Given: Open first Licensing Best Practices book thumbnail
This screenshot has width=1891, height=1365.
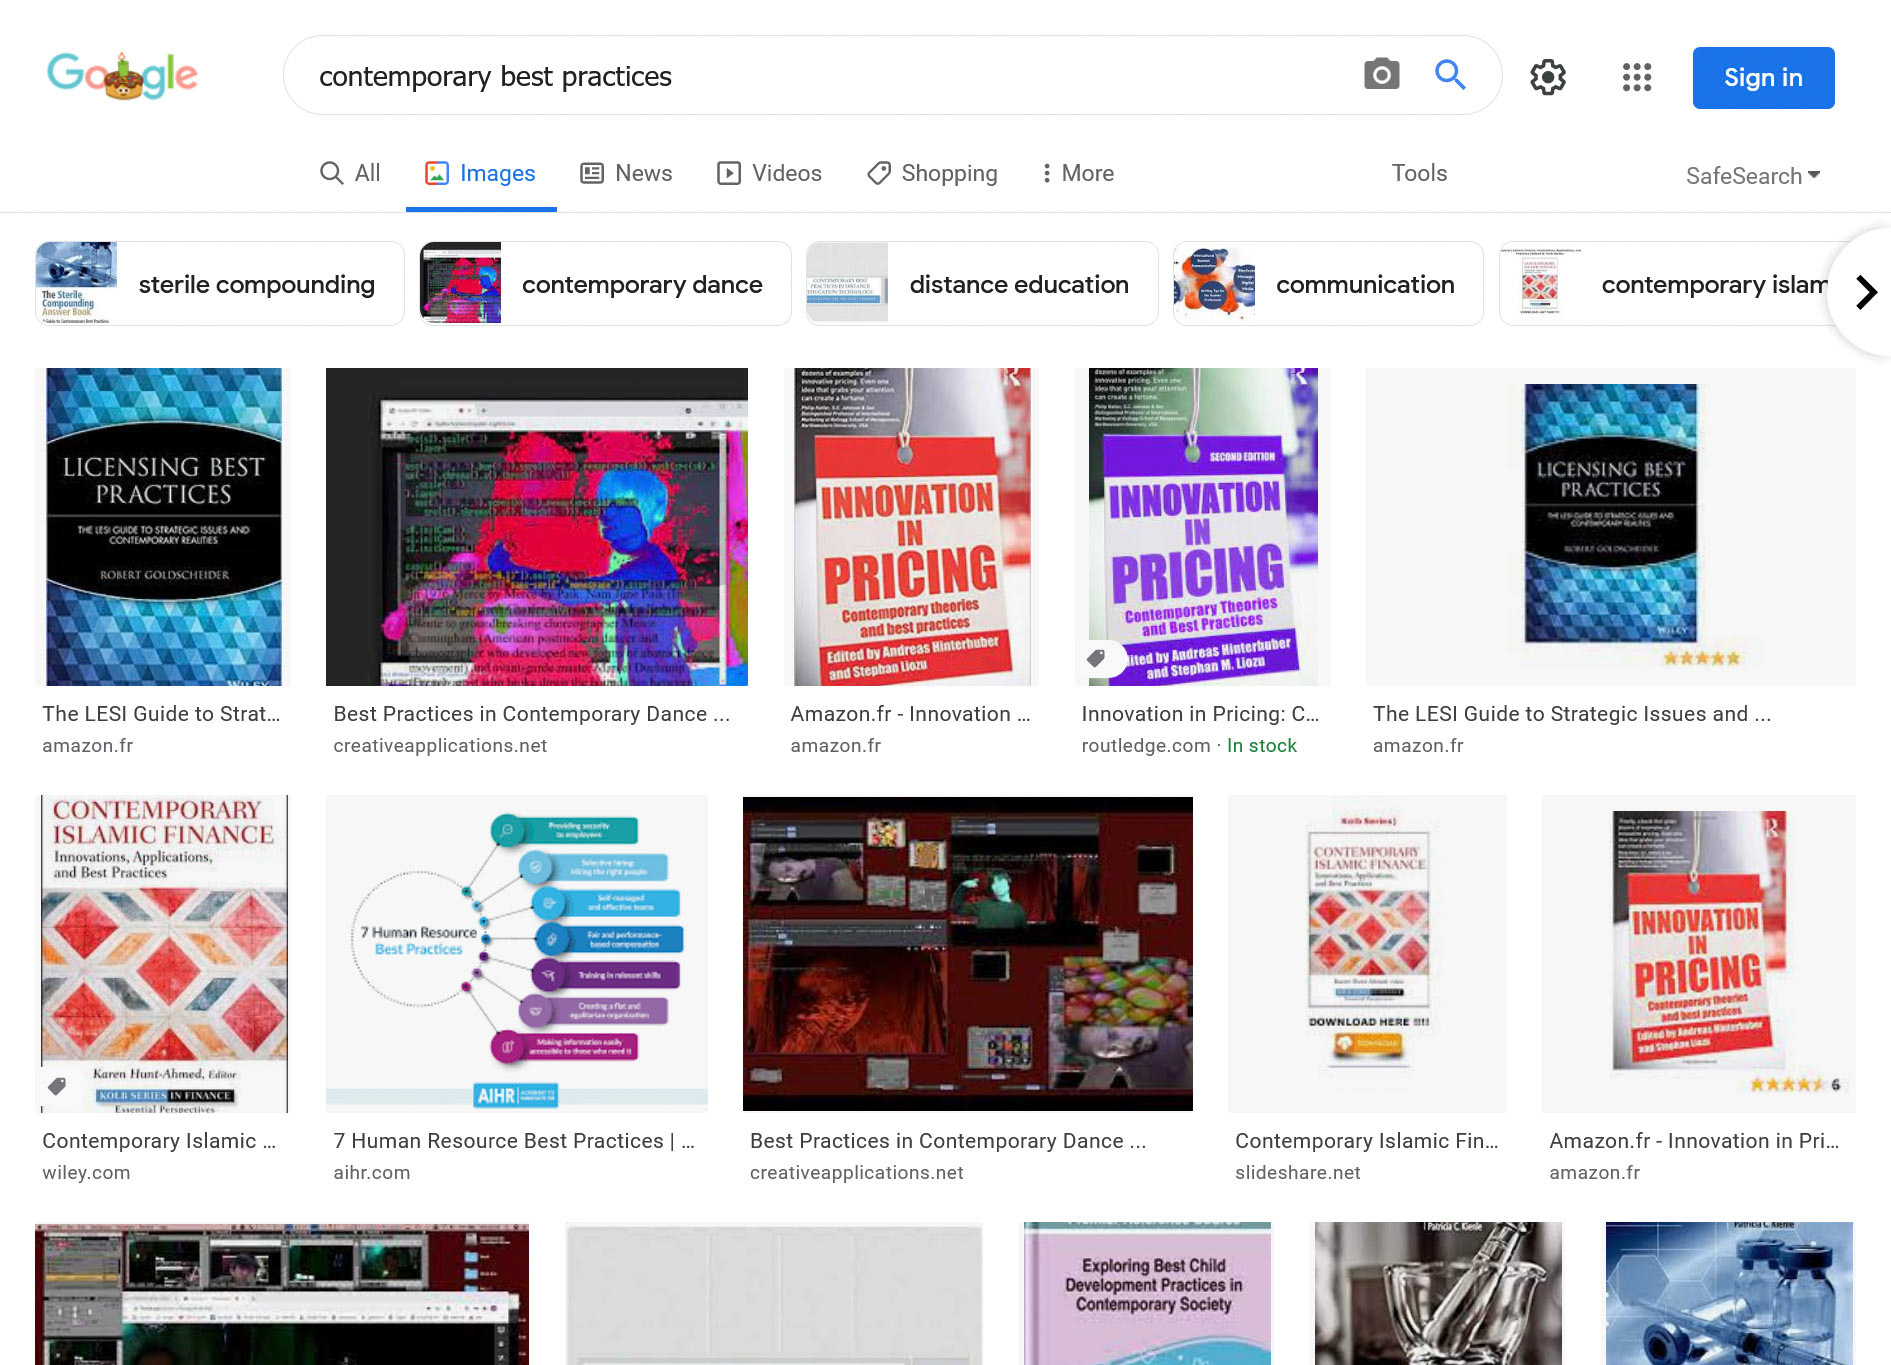Looking at the screenshot, I should coord(164,527).
